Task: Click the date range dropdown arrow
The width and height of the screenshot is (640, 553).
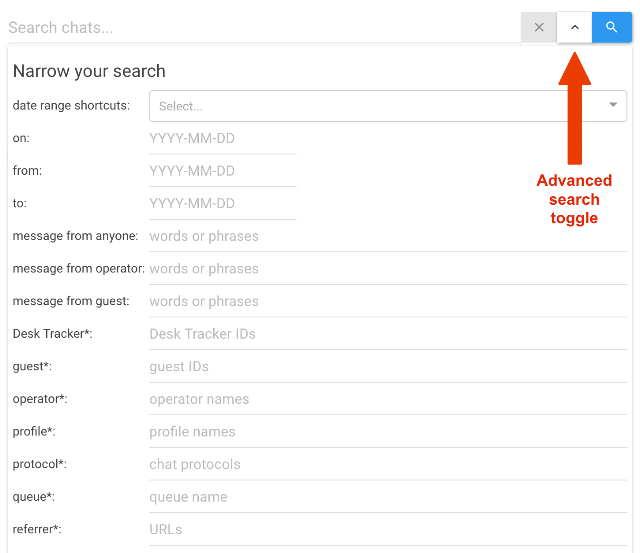Action: coord(613,106)
